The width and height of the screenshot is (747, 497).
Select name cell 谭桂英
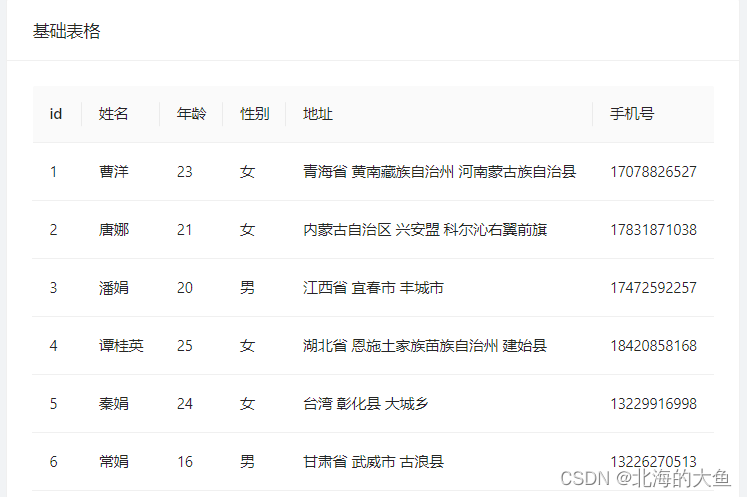(x=121, y=345)
